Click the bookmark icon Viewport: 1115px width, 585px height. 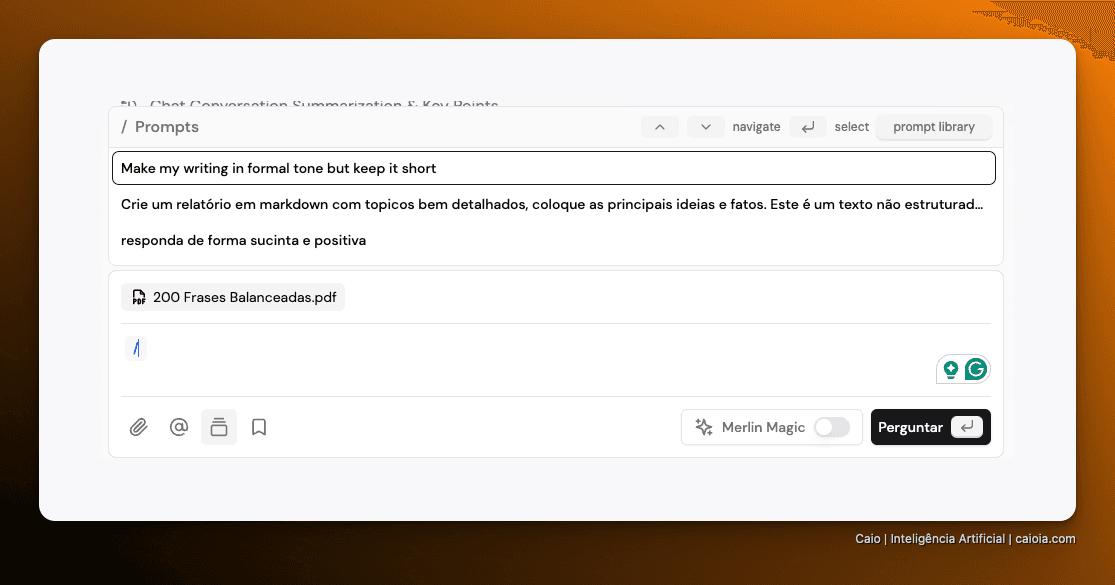click(259, 427)
